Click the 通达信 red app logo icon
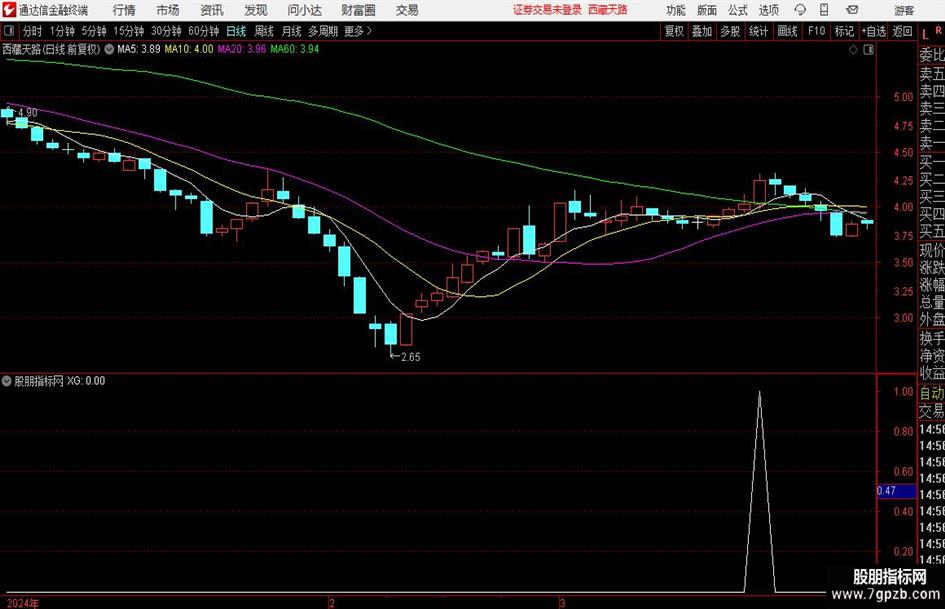Screen dimensions: 945x609 click(x=8, y=10)
